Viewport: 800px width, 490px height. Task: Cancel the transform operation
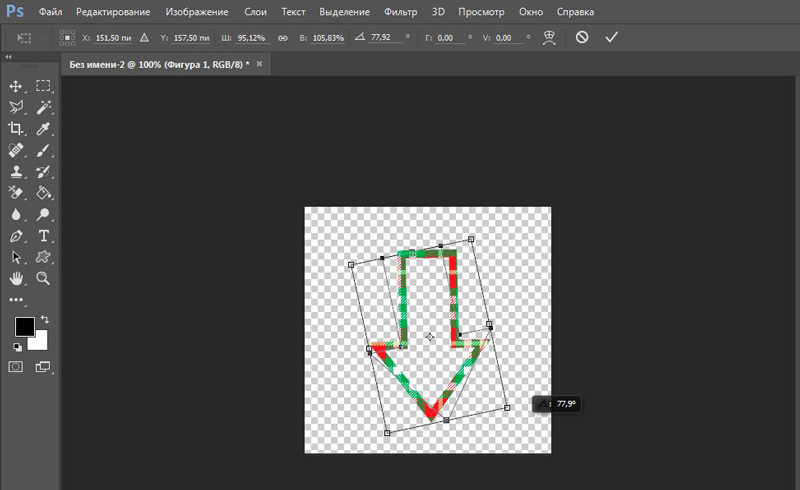[582, 37]
